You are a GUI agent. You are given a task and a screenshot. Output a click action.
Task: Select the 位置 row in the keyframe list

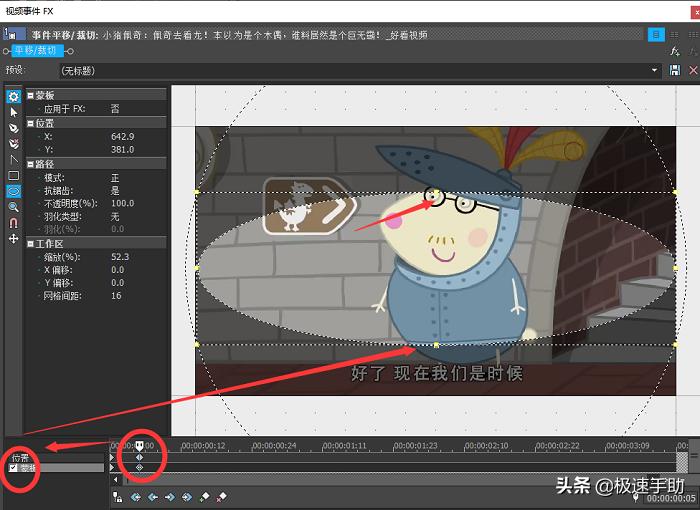[x=54, y=458]
